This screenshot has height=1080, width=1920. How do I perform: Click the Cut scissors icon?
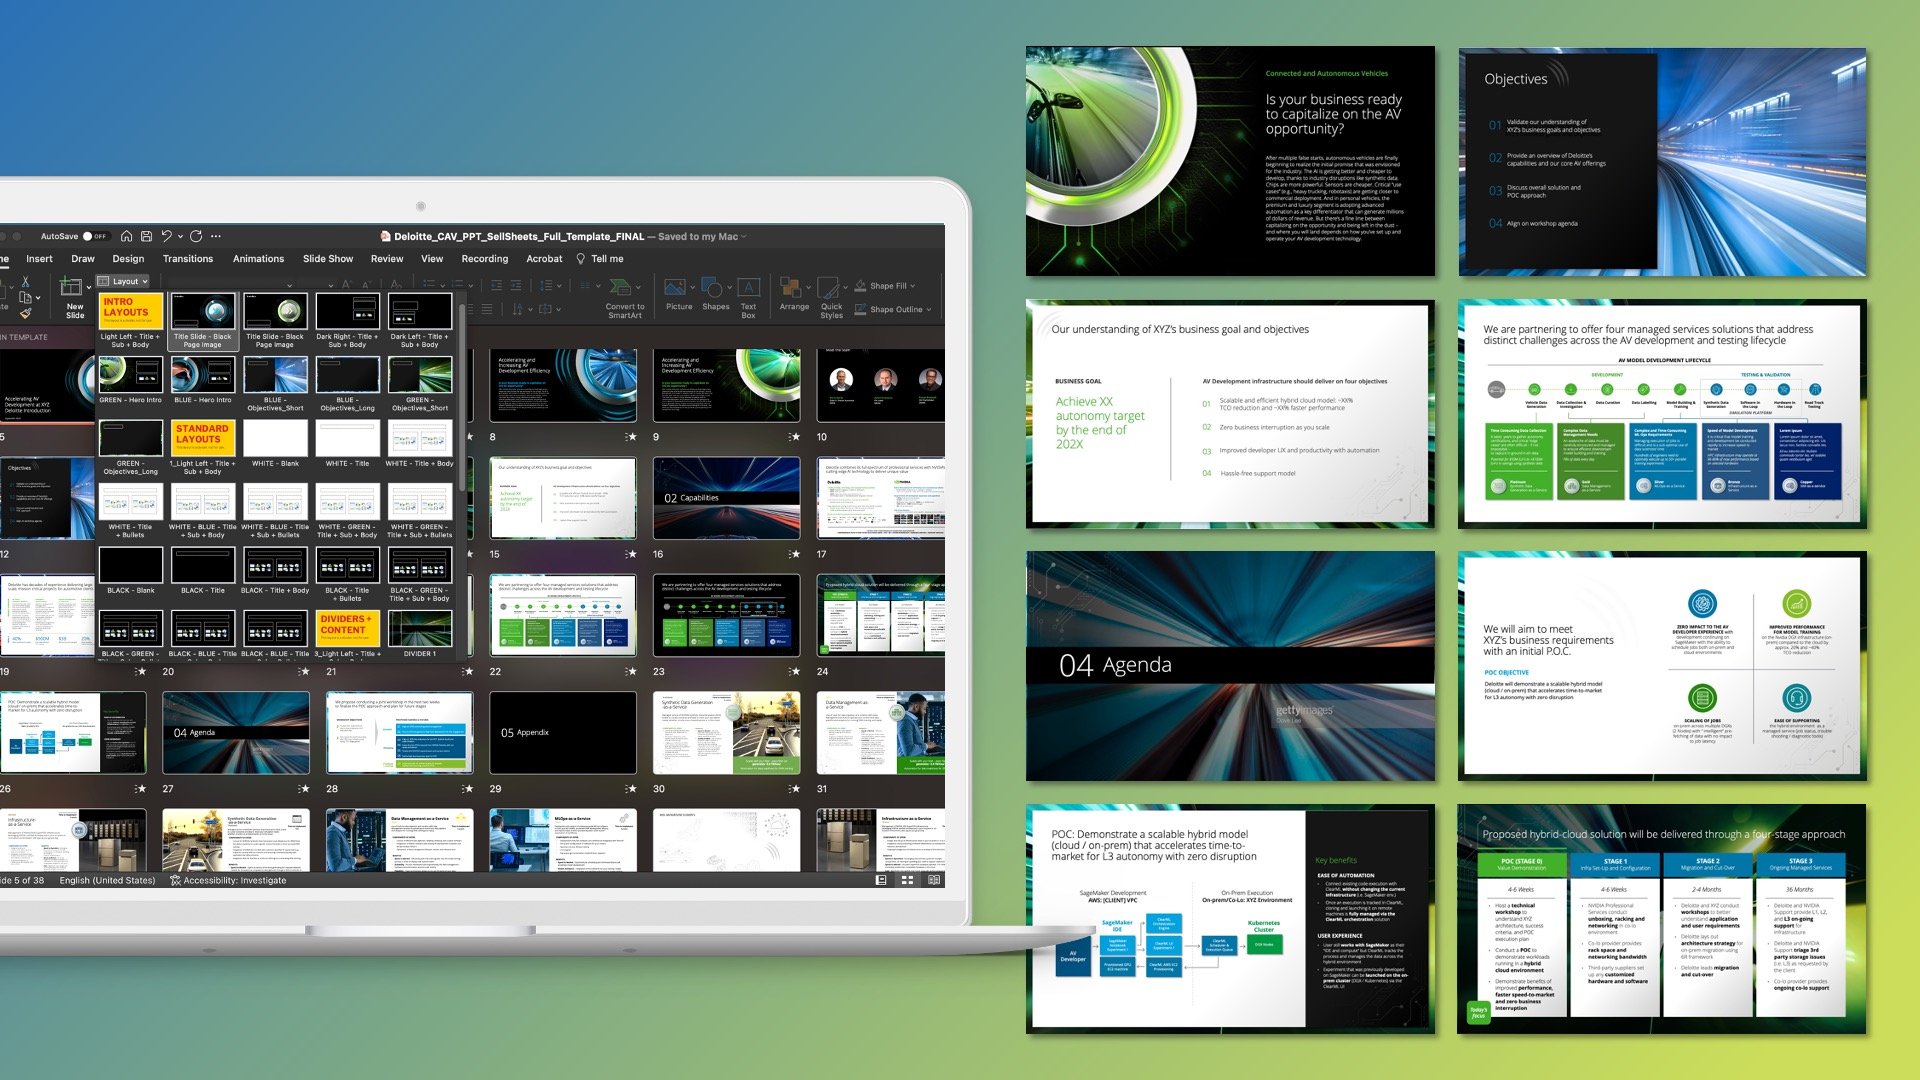pyautogui.click(x=26, y=283)
